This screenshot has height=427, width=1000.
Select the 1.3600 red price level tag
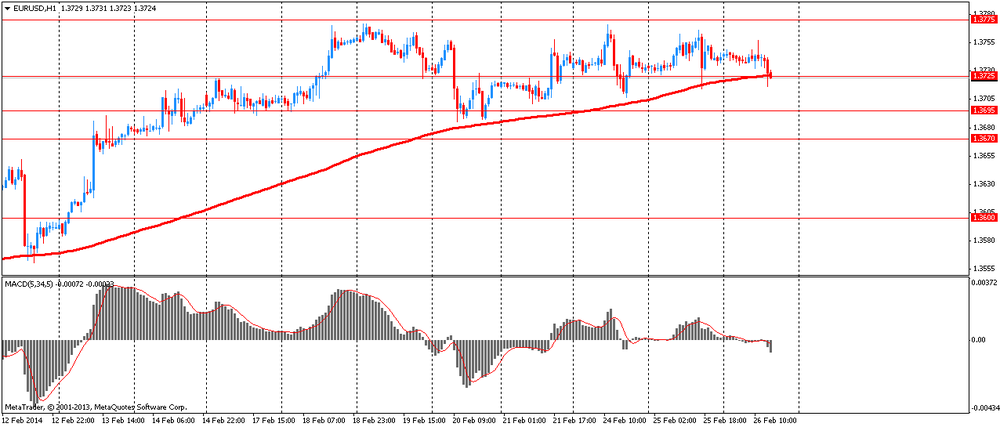coord(982,218)
